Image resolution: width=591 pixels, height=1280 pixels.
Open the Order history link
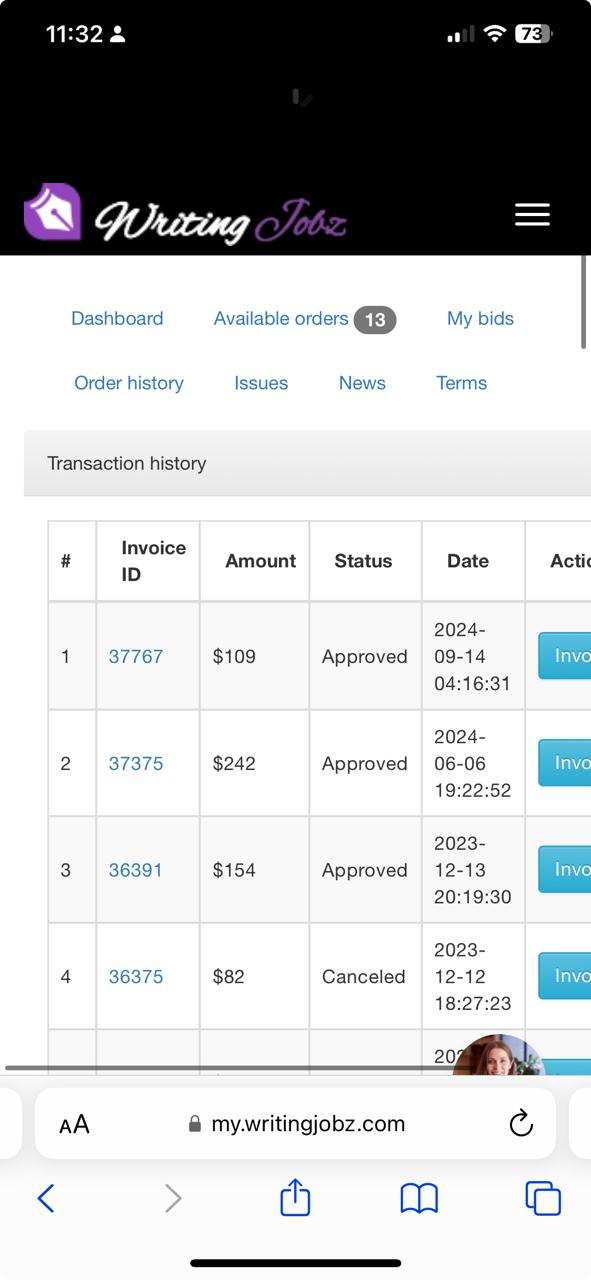(129, 383)
